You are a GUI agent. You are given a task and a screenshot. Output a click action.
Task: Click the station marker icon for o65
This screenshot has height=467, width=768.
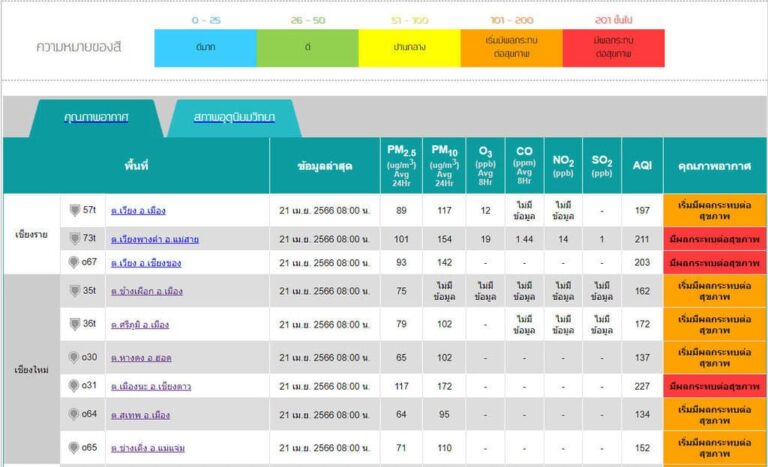(x=73, y=447)
